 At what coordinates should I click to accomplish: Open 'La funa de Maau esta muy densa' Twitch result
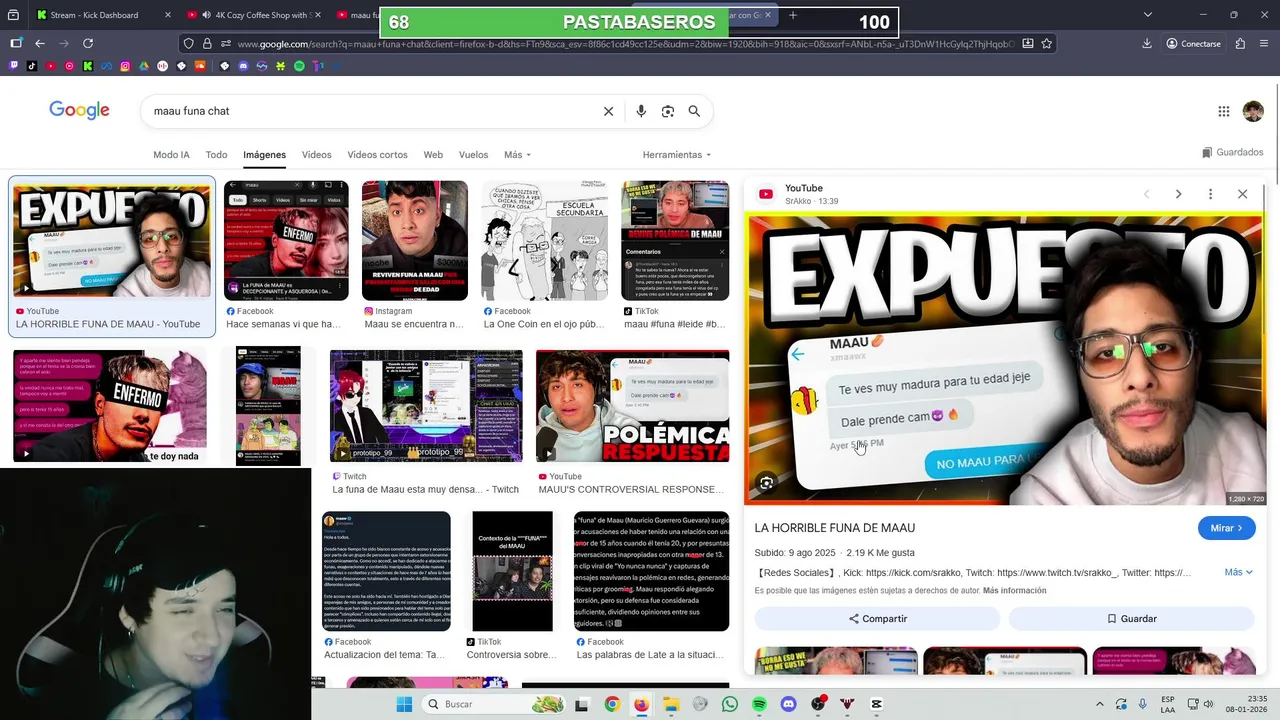(425, 490)
